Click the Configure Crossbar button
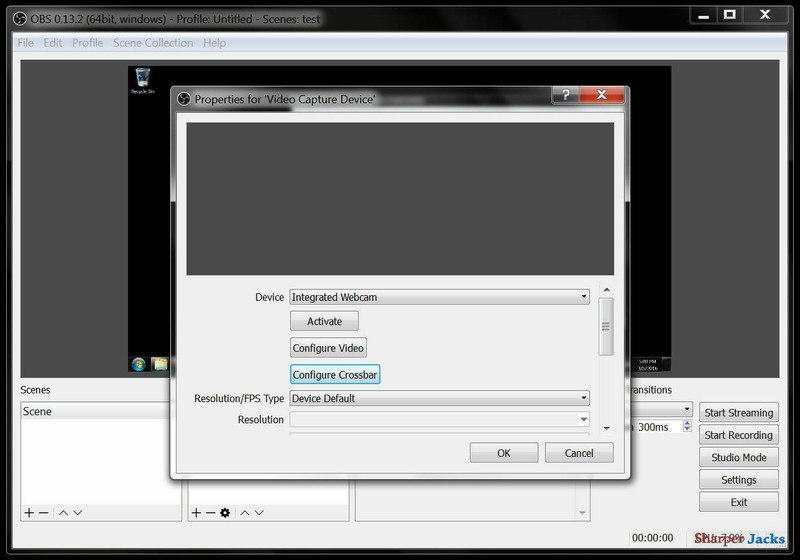This screenshot has width=800, height=560. (x=335, y=374)
